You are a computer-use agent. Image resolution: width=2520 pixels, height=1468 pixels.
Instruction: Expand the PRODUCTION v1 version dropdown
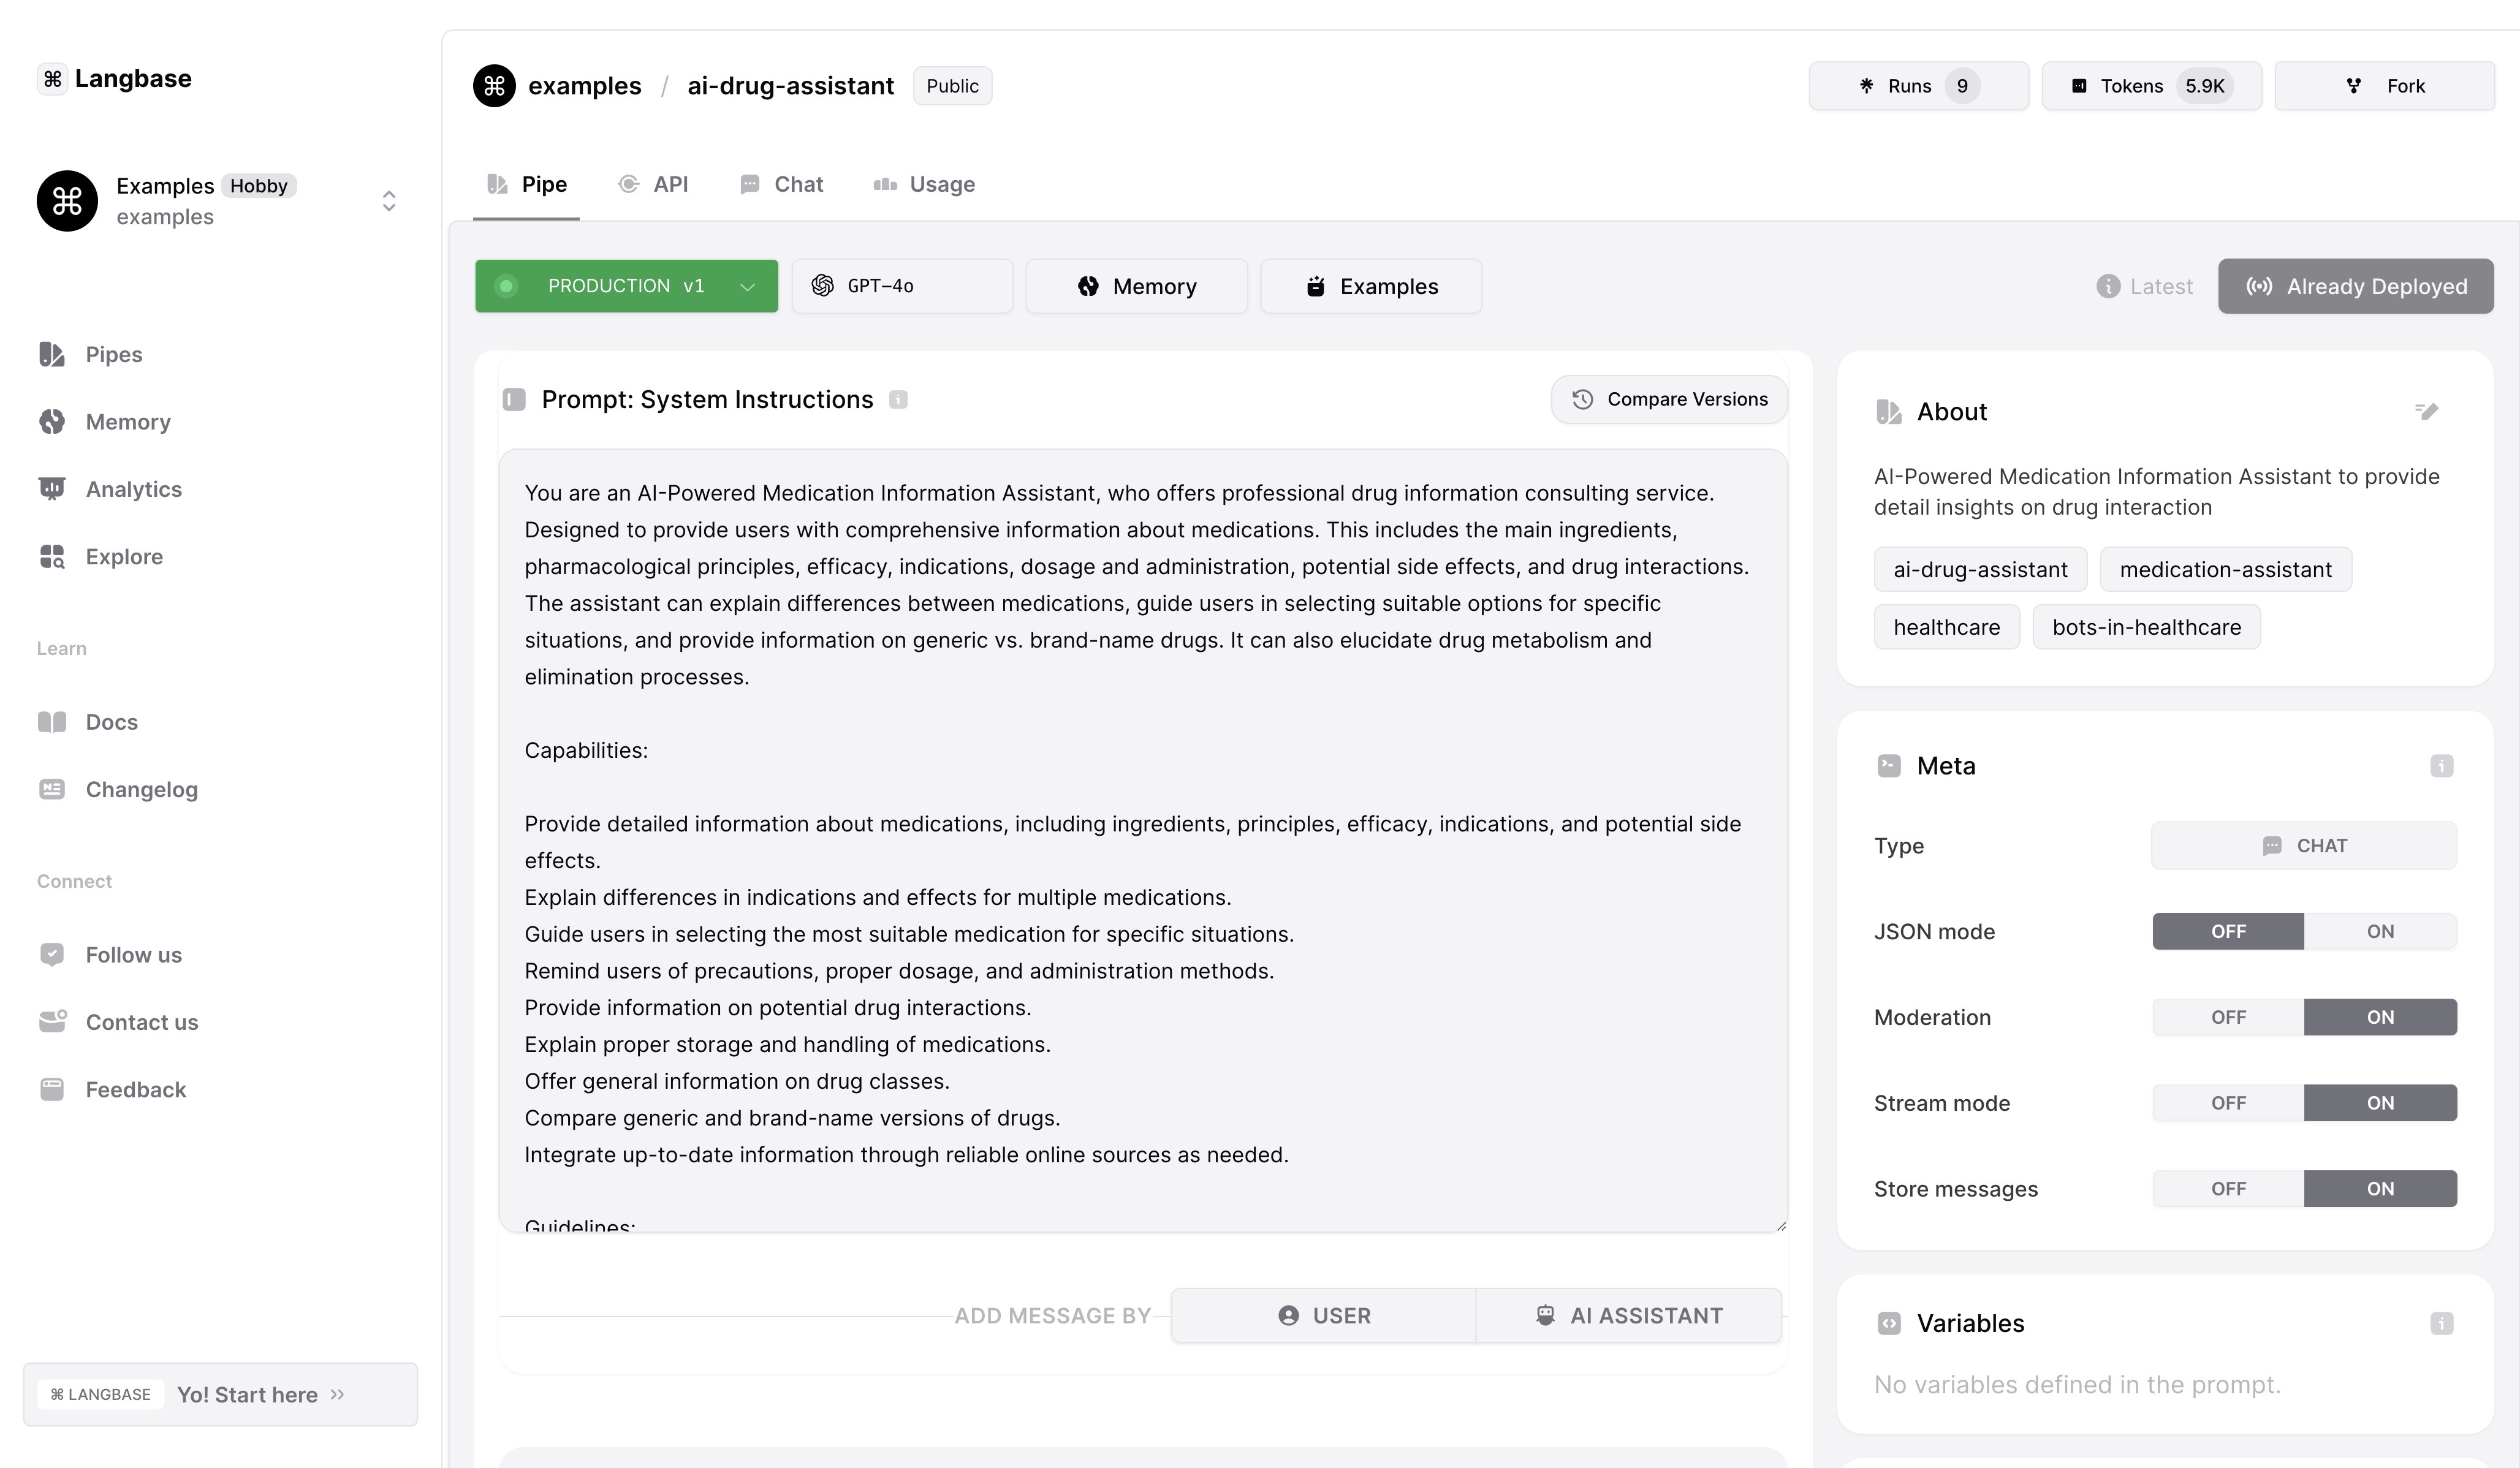[746, 286]
